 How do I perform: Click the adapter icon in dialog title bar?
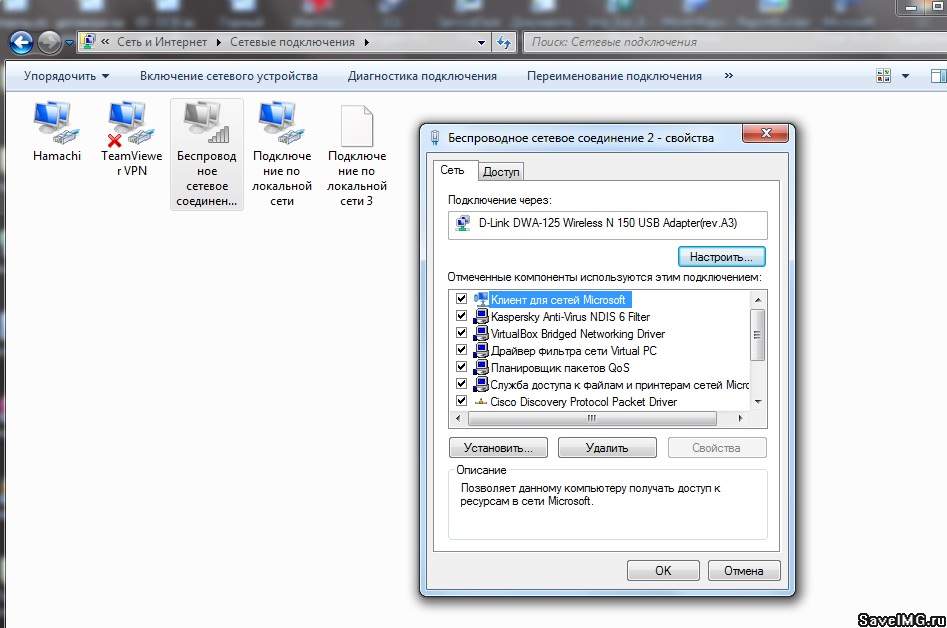[434, 138]
